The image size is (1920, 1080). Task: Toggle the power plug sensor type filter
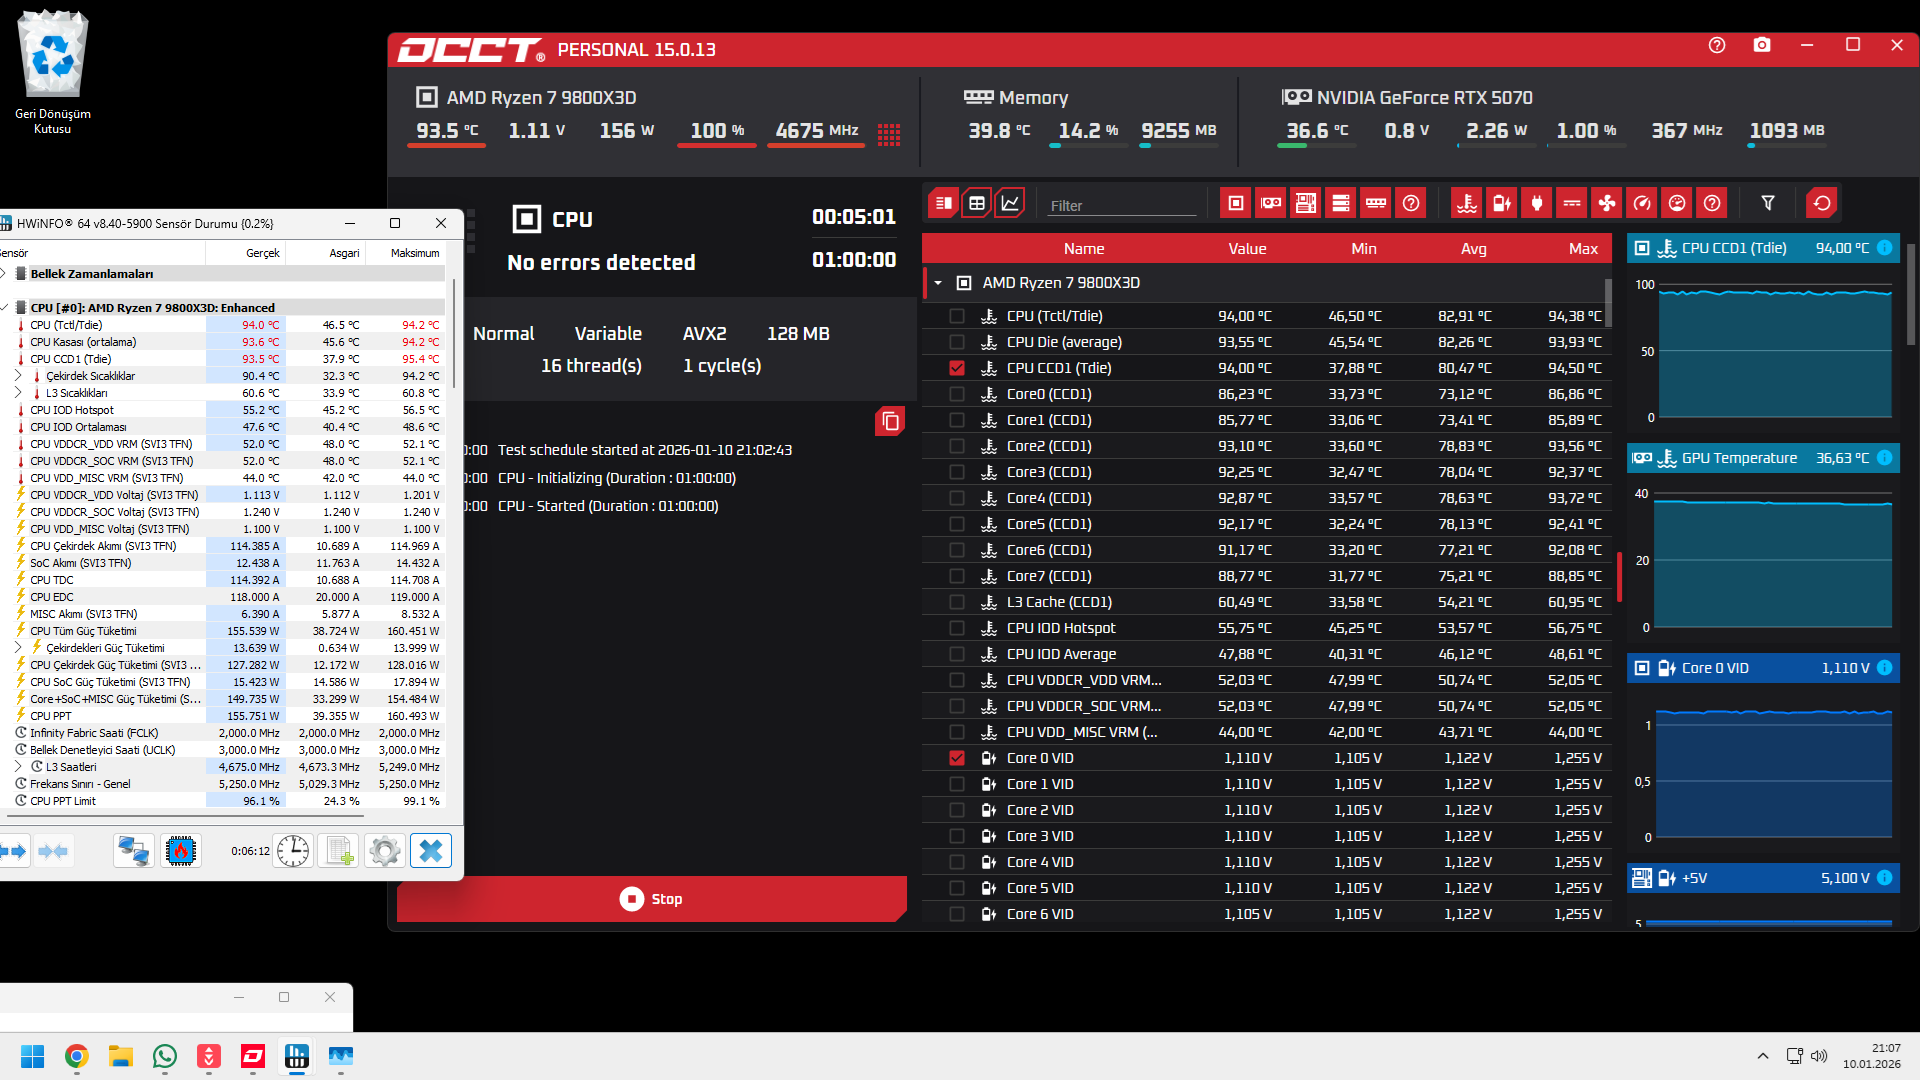point(1537,203)
